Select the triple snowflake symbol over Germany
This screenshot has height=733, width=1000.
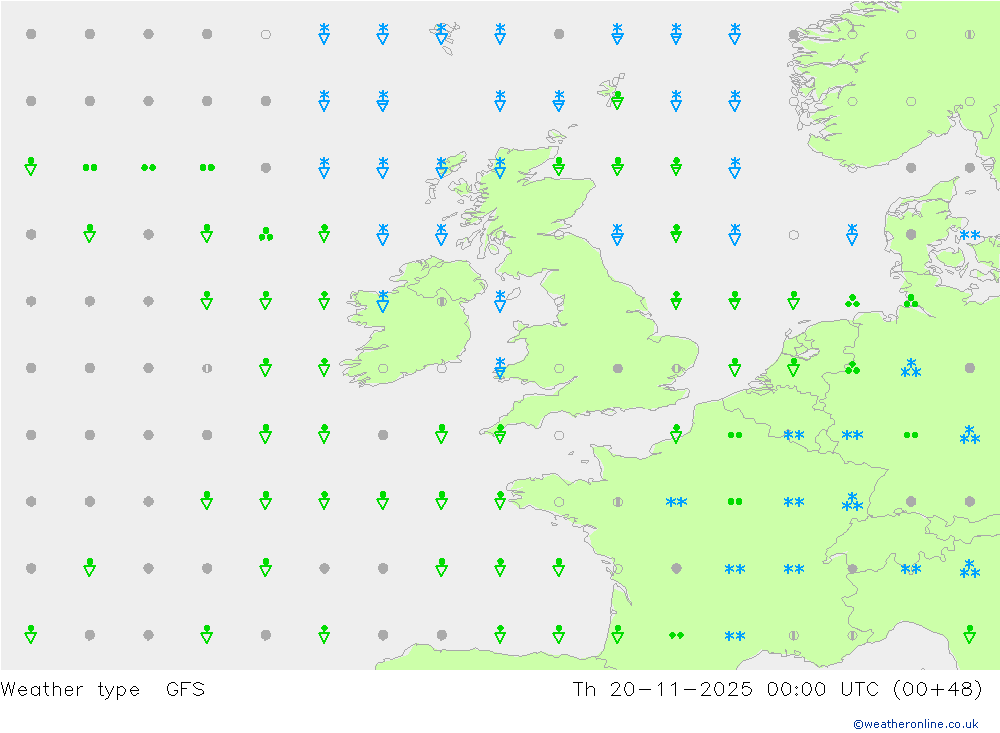pyautogui.click(x=911, y=368)
